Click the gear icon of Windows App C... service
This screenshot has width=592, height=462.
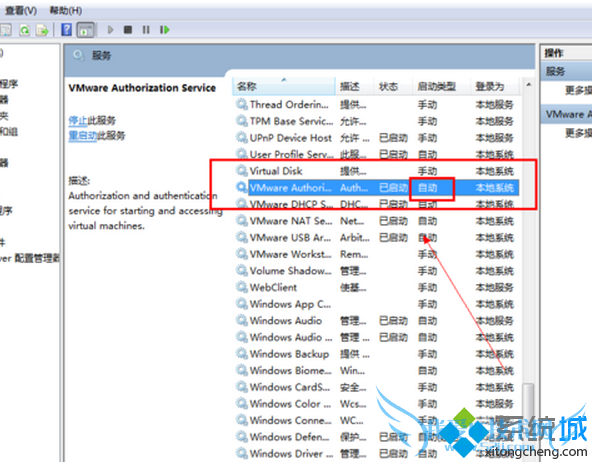(242, 303)
